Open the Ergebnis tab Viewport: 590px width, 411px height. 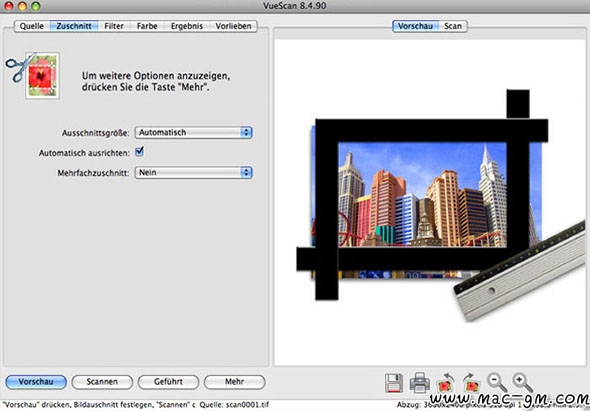pyautogui.click(x=187, y=26)
